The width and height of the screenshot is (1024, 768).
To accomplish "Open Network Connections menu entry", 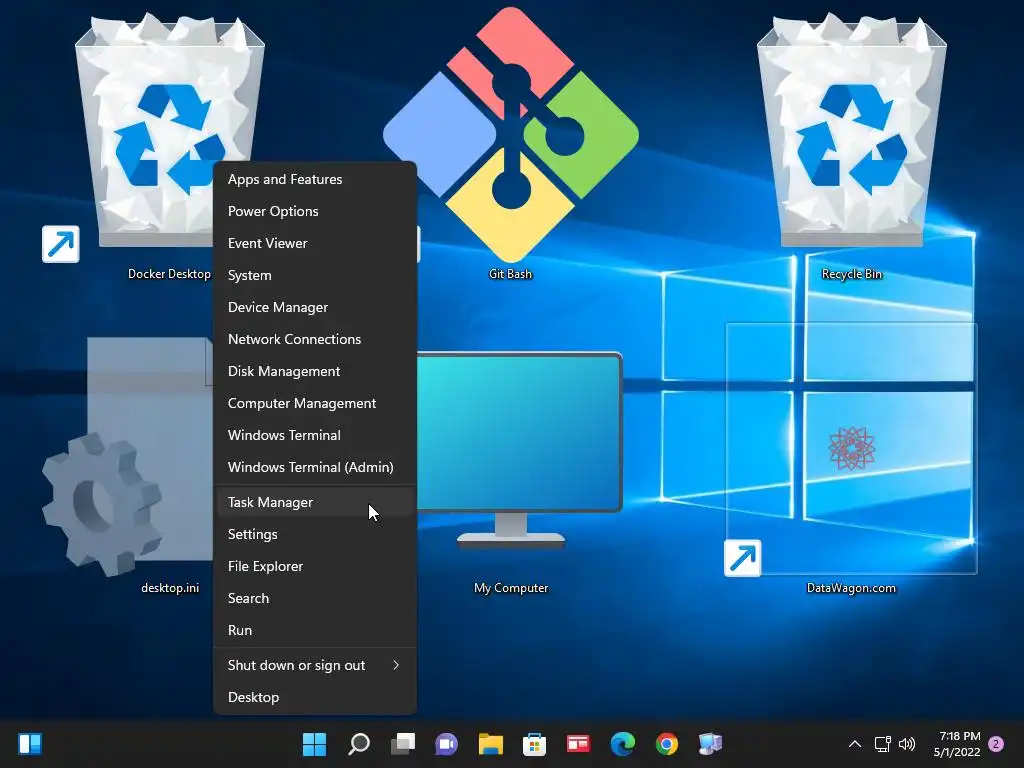I will [x=315, y=339].
